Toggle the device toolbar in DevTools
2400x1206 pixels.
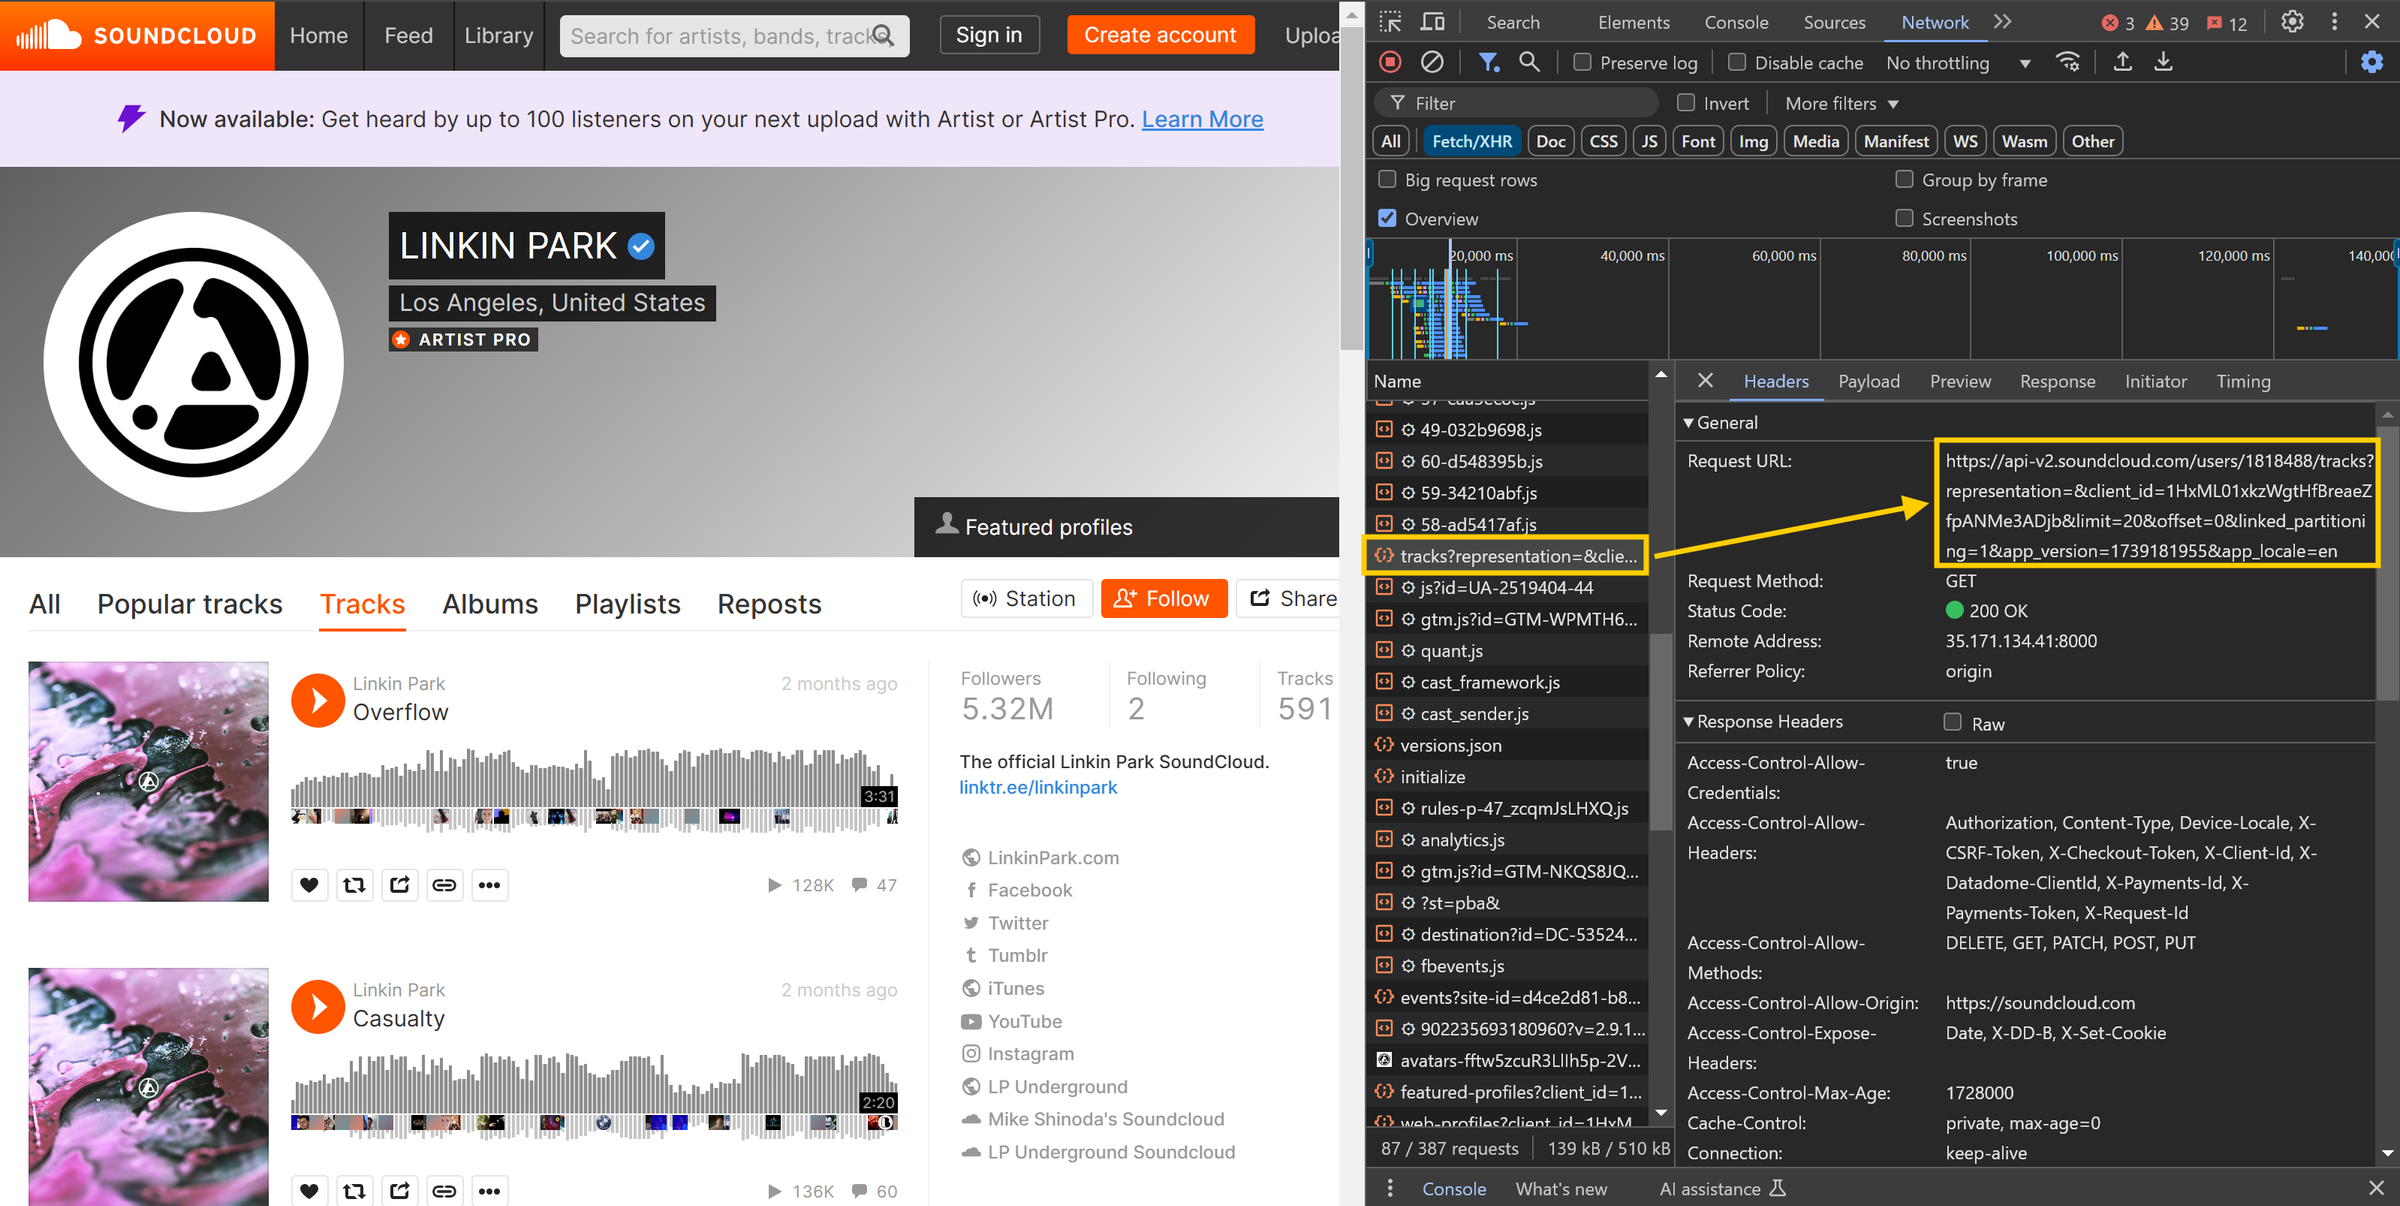(x=1432, y=21)
